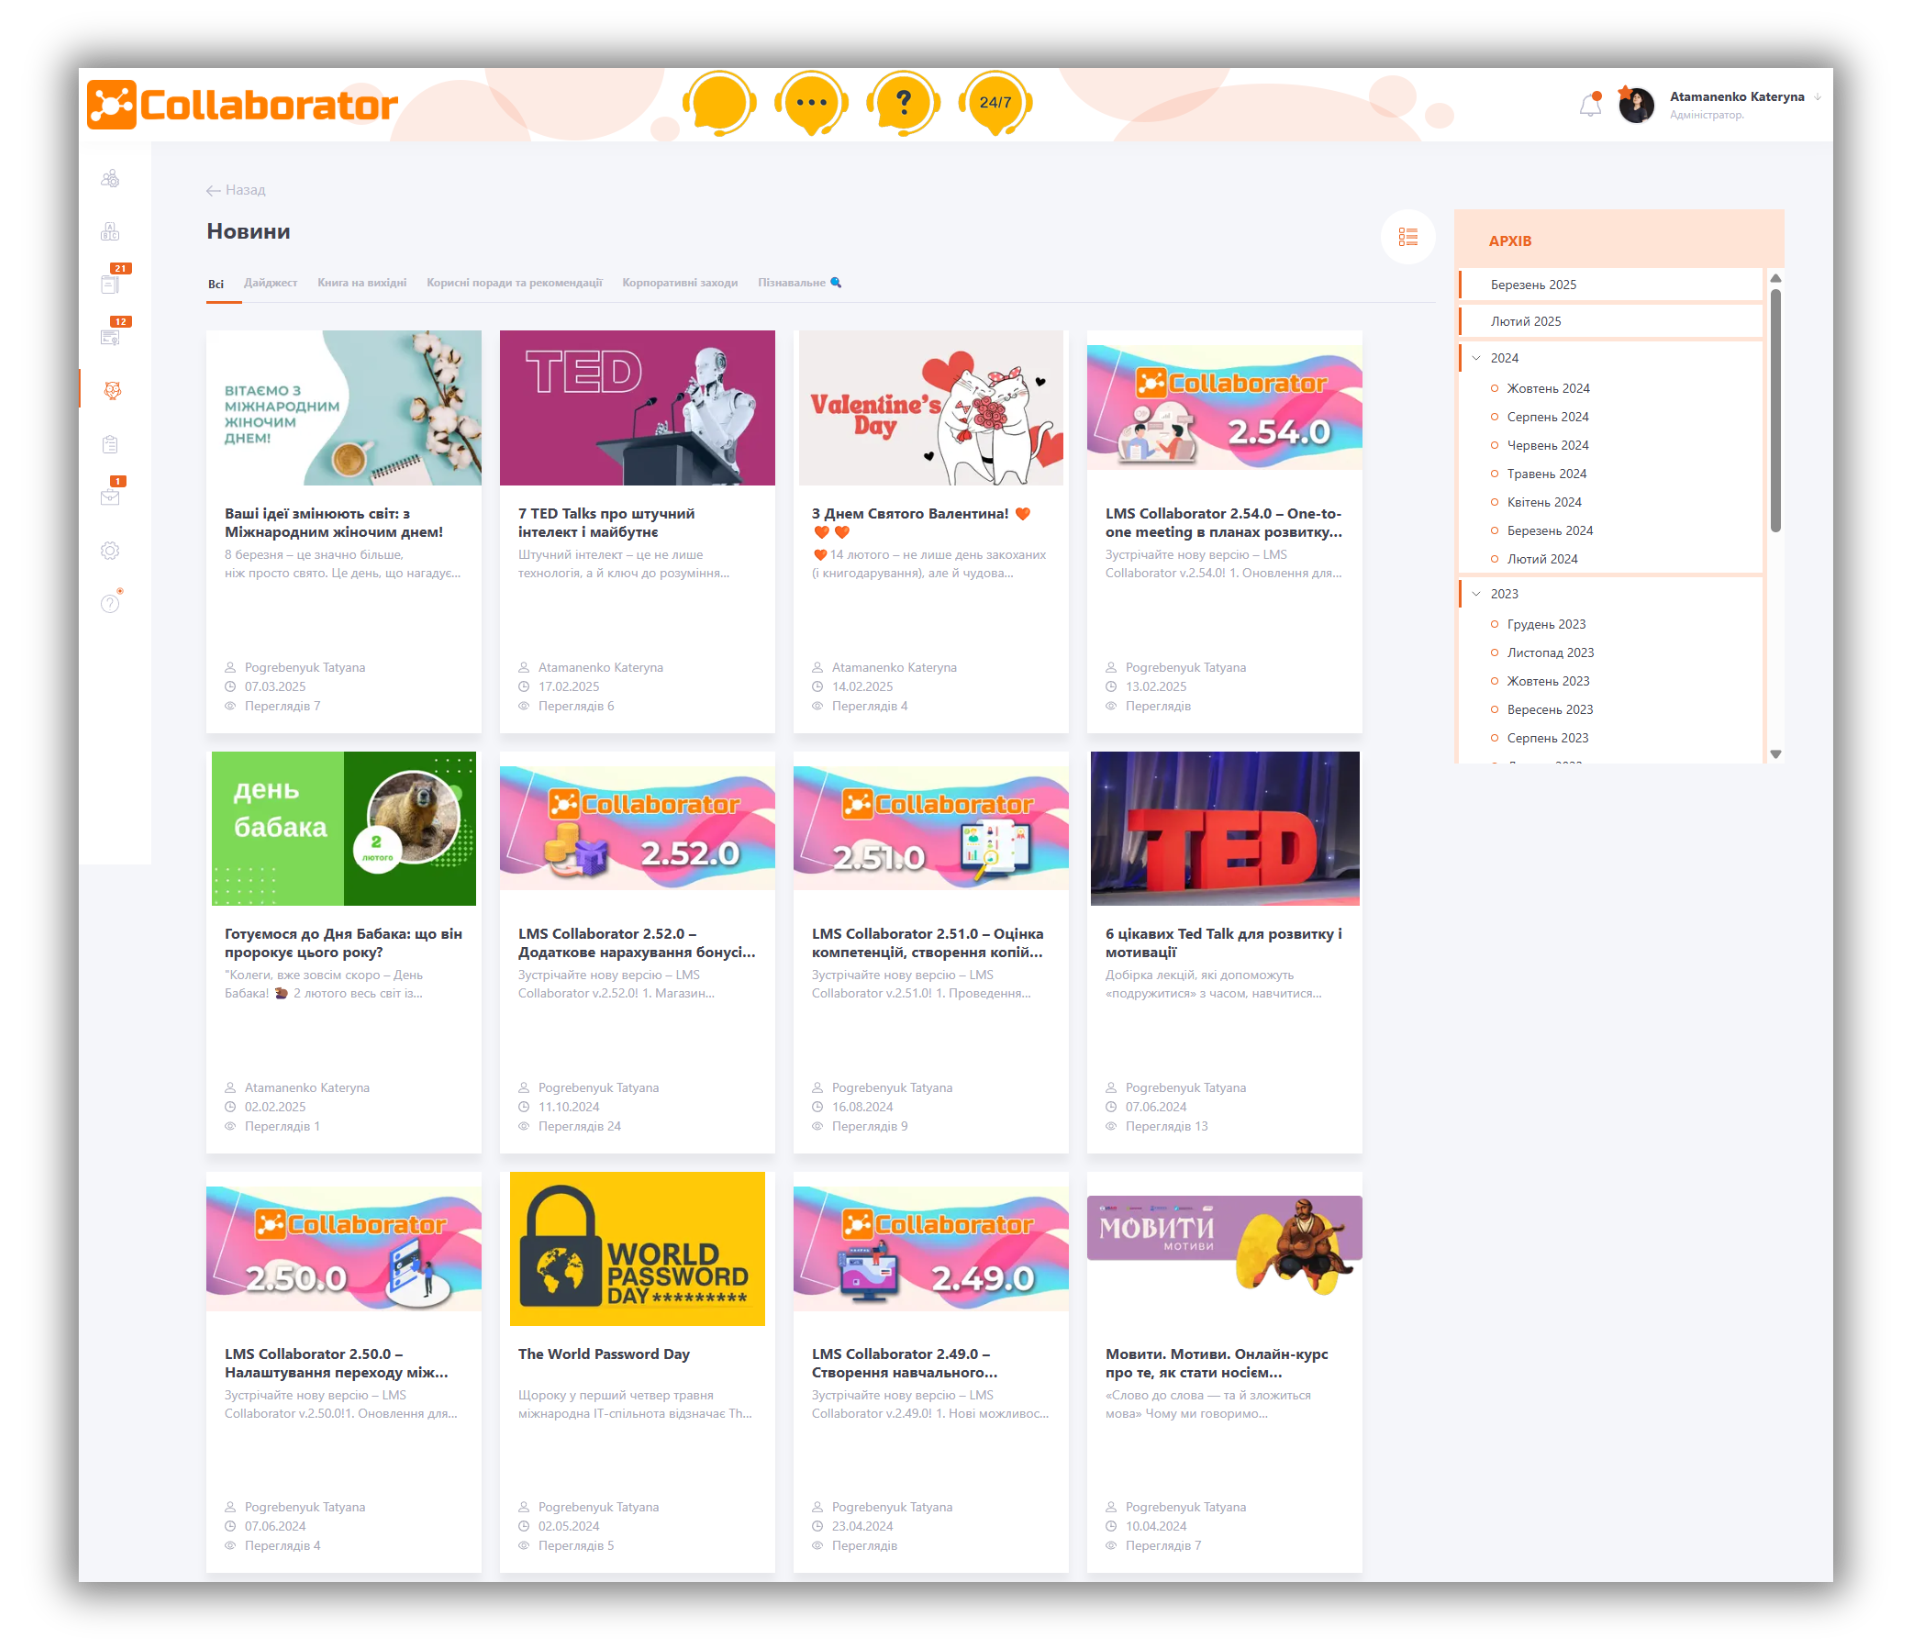The width and height of the screenshot is (1912, 1650).
Task: Select Листопад 2023 archive entry
Action: (1550, 653)
